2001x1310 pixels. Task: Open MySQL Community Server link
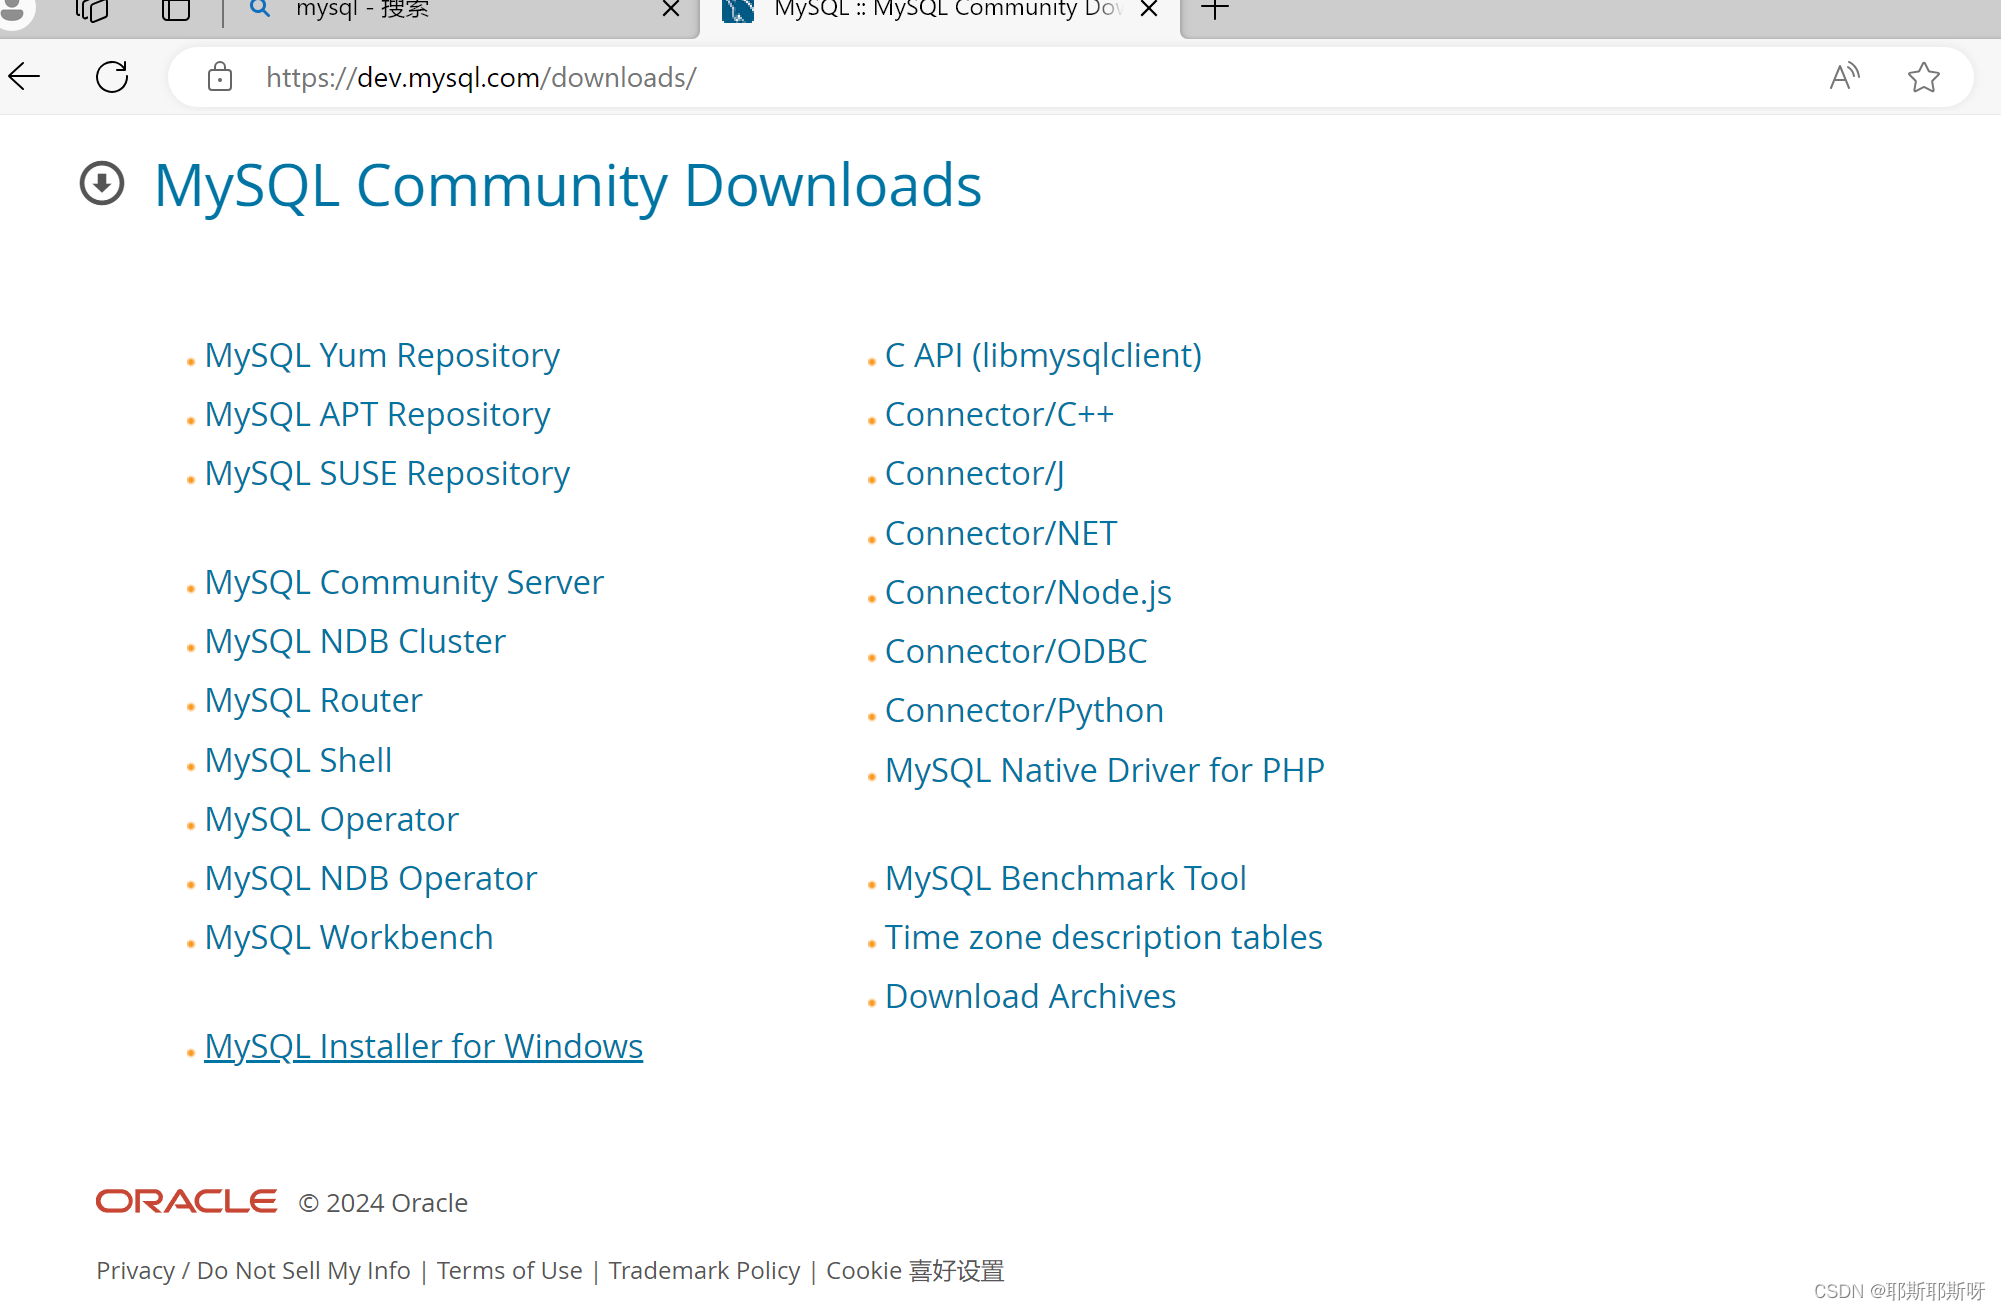point(404,582)
